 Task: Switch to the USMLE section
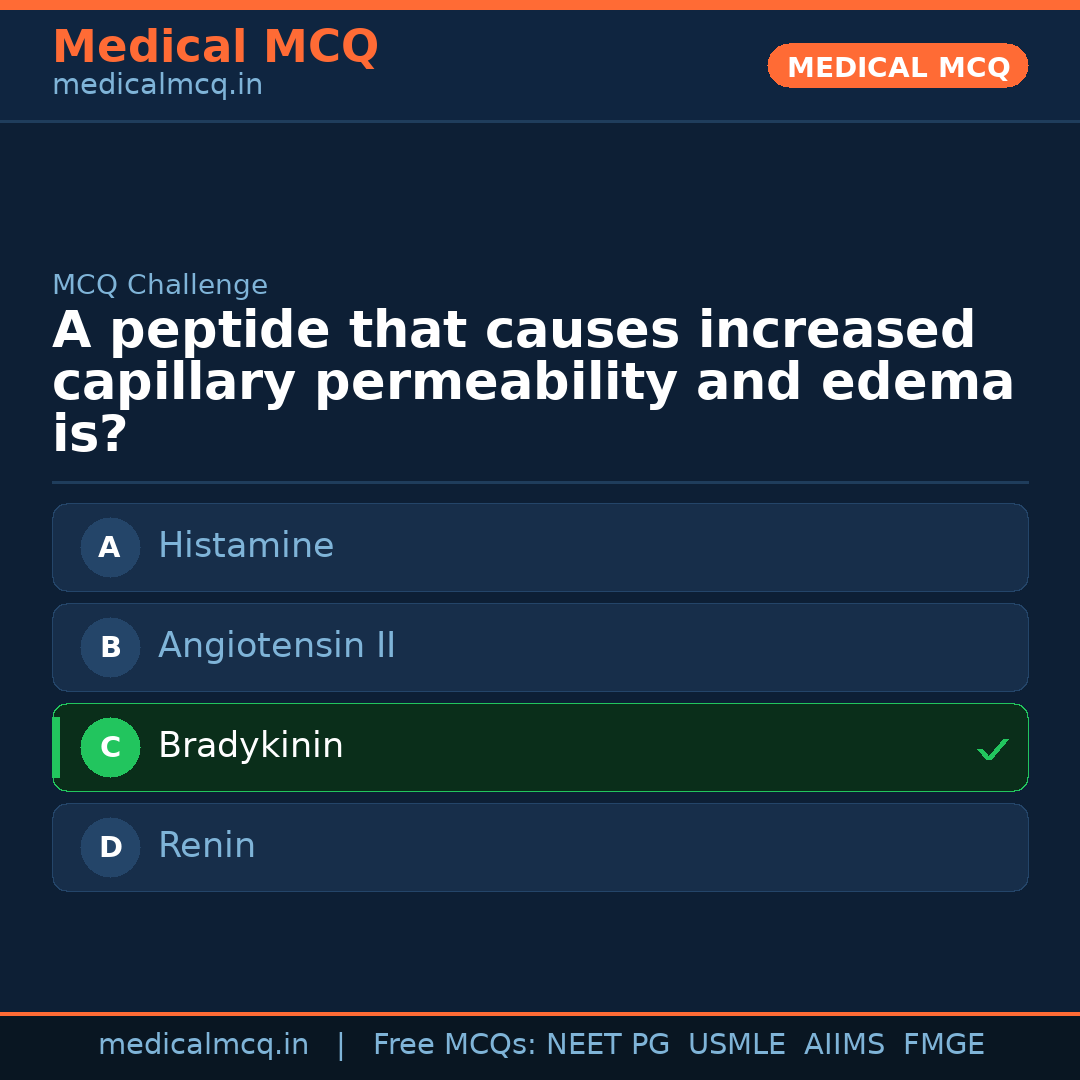click(x=737, y=1043)
